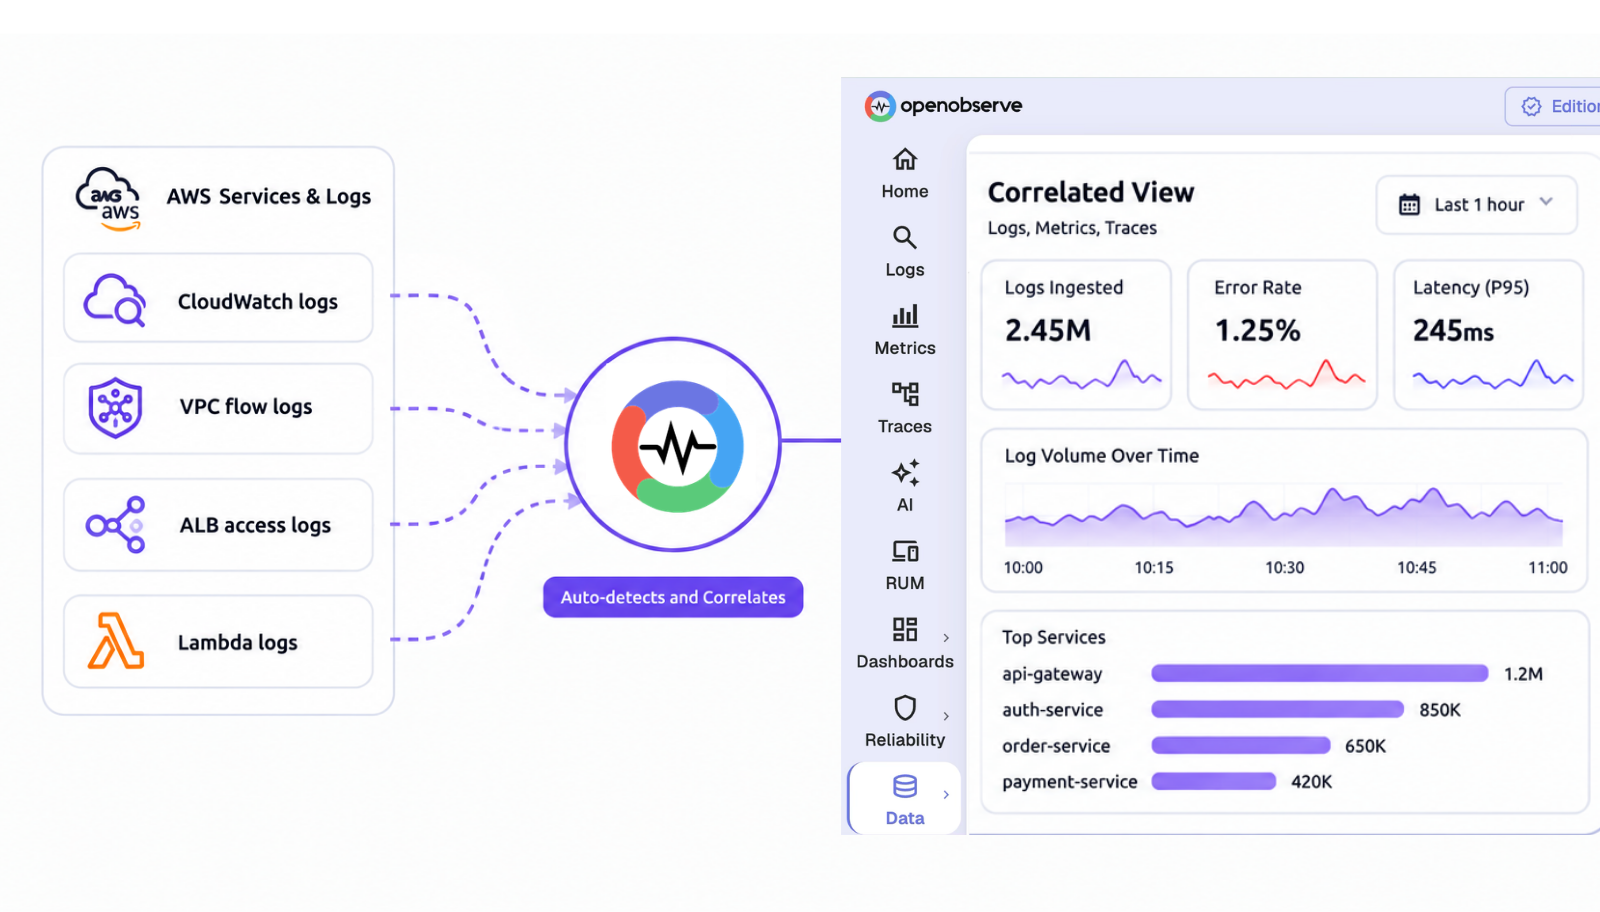1600x912 pixels.
Task: Click the red Error Rate sparkline
Action: pyautogui.click(x=1286, y=375)
